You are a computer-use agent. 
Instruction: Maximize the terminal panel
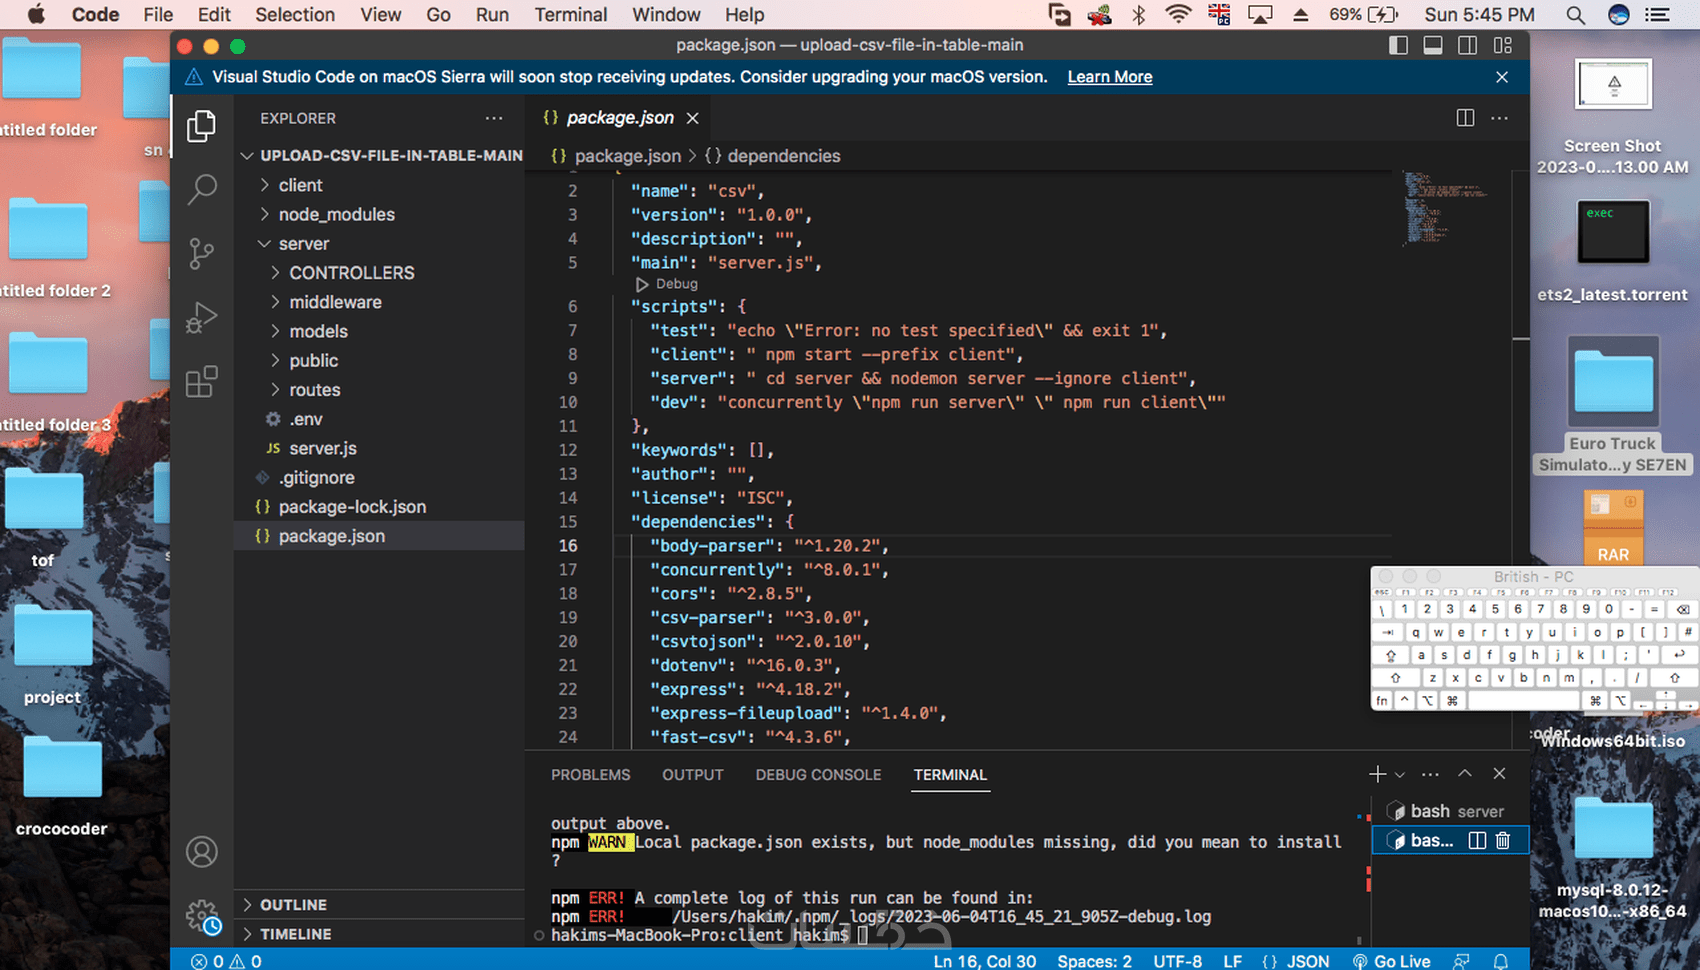[1464, 773]
